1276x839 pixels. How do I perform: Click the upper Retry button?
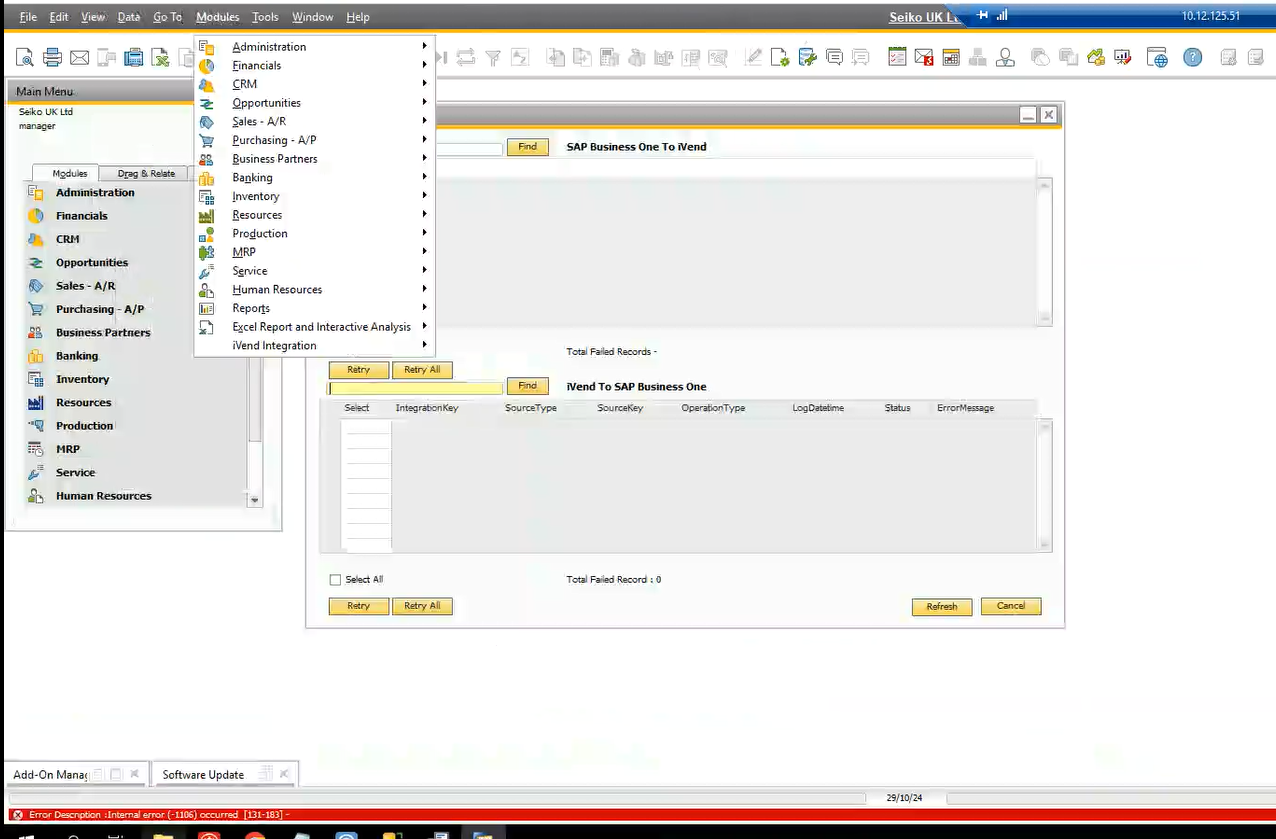pyautogui.click(x=358, y=370)
